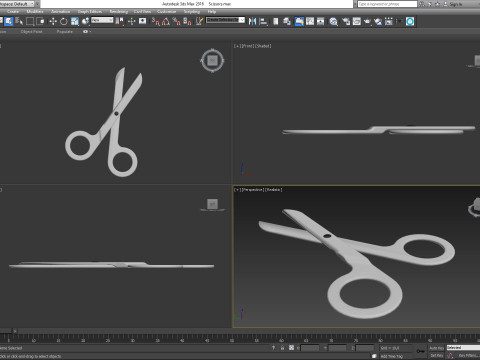Click Render Production teapot icon
This screenshot has width=480, height=360.
[x=367, y=22]
